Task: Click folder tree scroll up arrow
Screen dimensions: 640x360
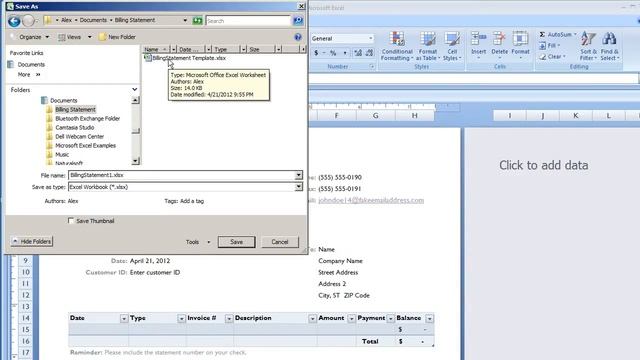Action: click(136, 100)
